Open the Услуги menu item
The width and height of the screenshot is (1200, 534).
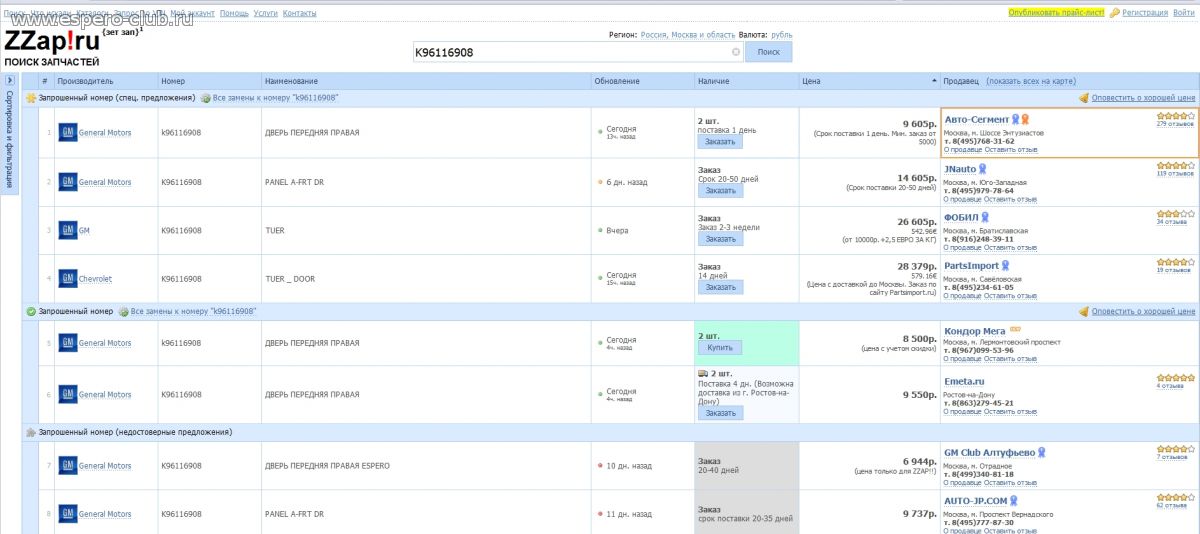pyautogui.click(x=266, y=13)
